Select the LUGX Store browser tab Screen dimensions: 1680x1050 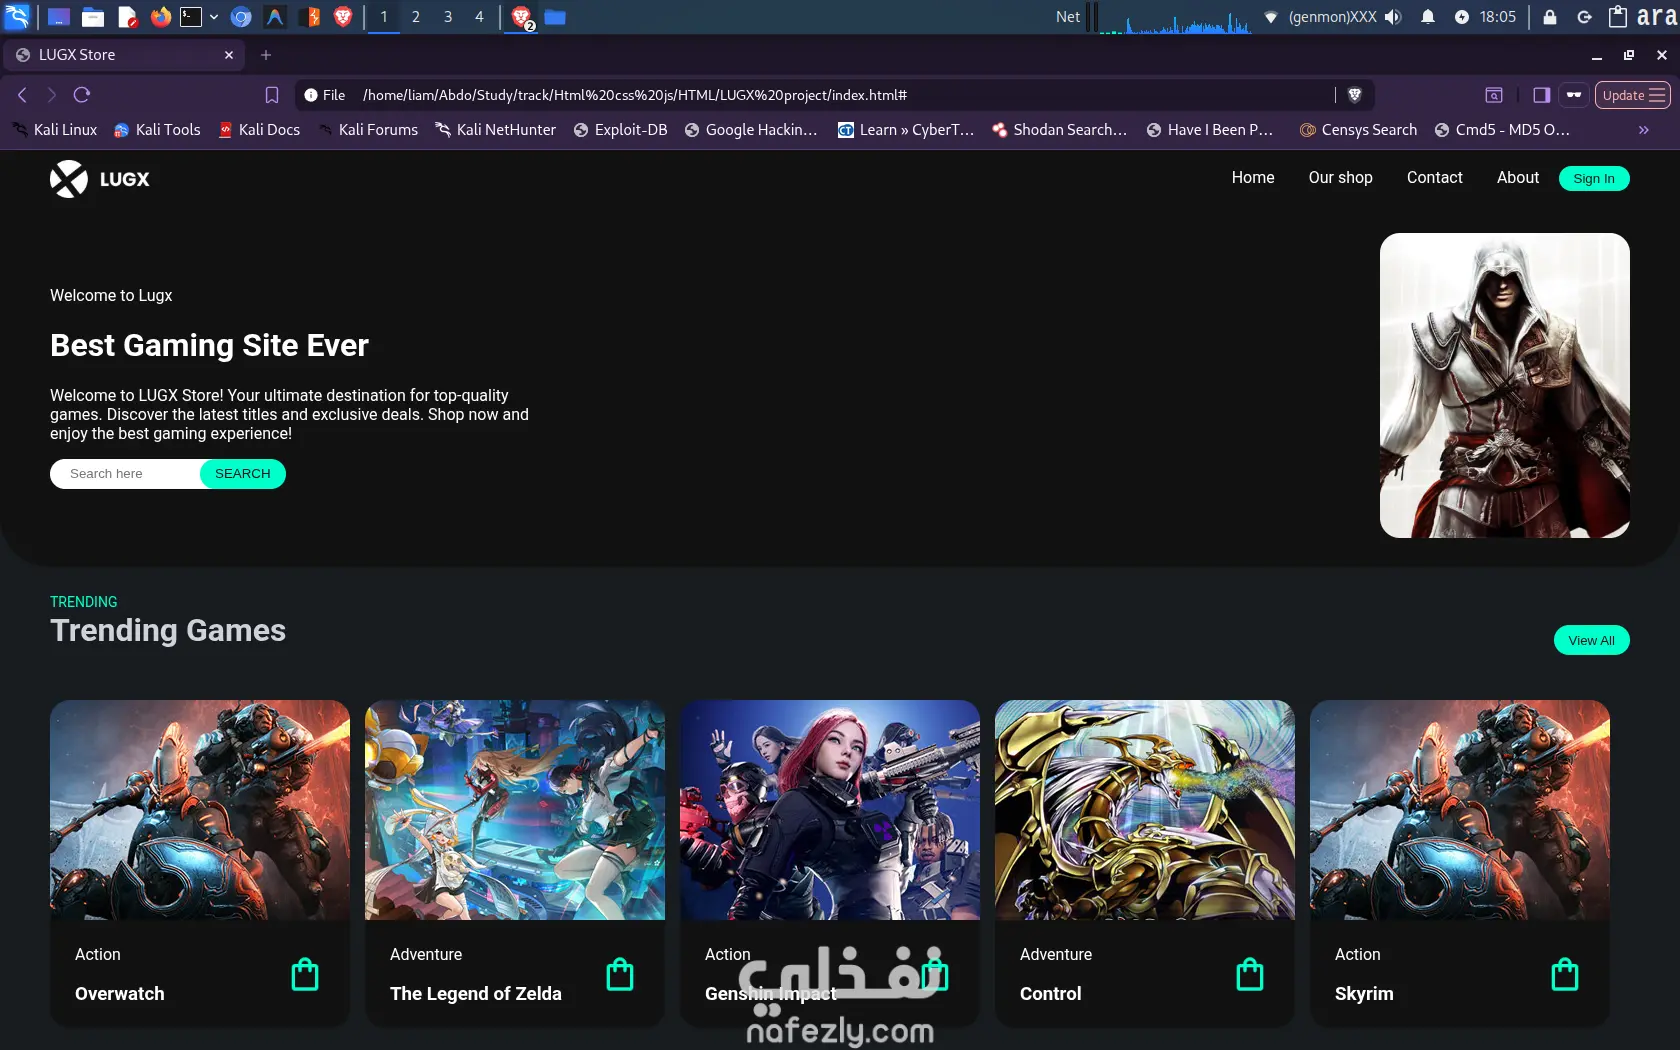point(125,55)
